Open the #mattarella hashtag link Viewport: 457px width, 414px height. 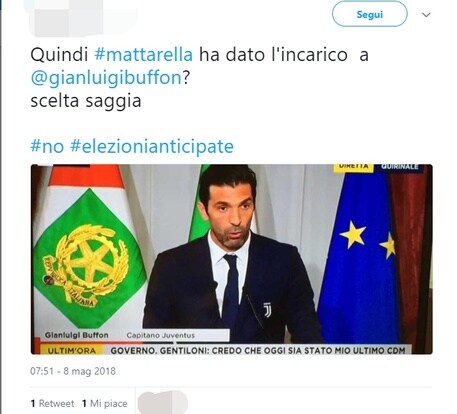point(144,54)
